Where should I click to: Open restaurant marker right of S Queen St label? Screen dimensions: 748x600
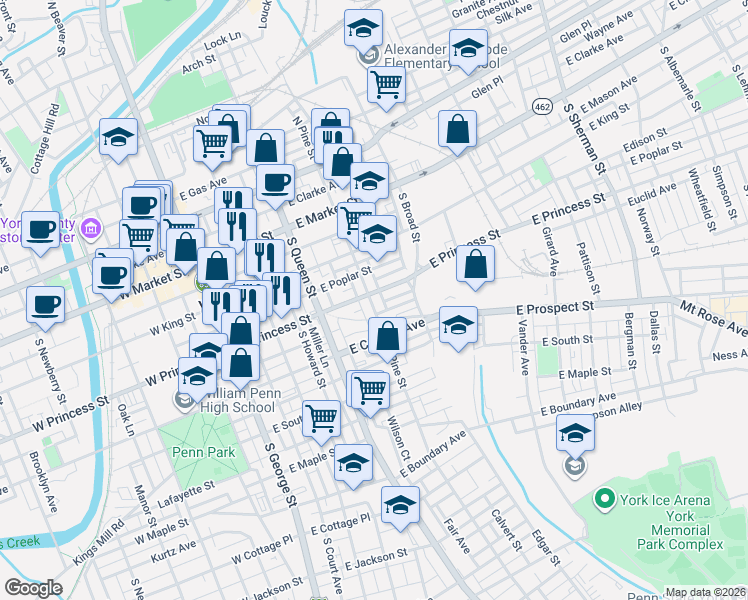tap(282, 294)
